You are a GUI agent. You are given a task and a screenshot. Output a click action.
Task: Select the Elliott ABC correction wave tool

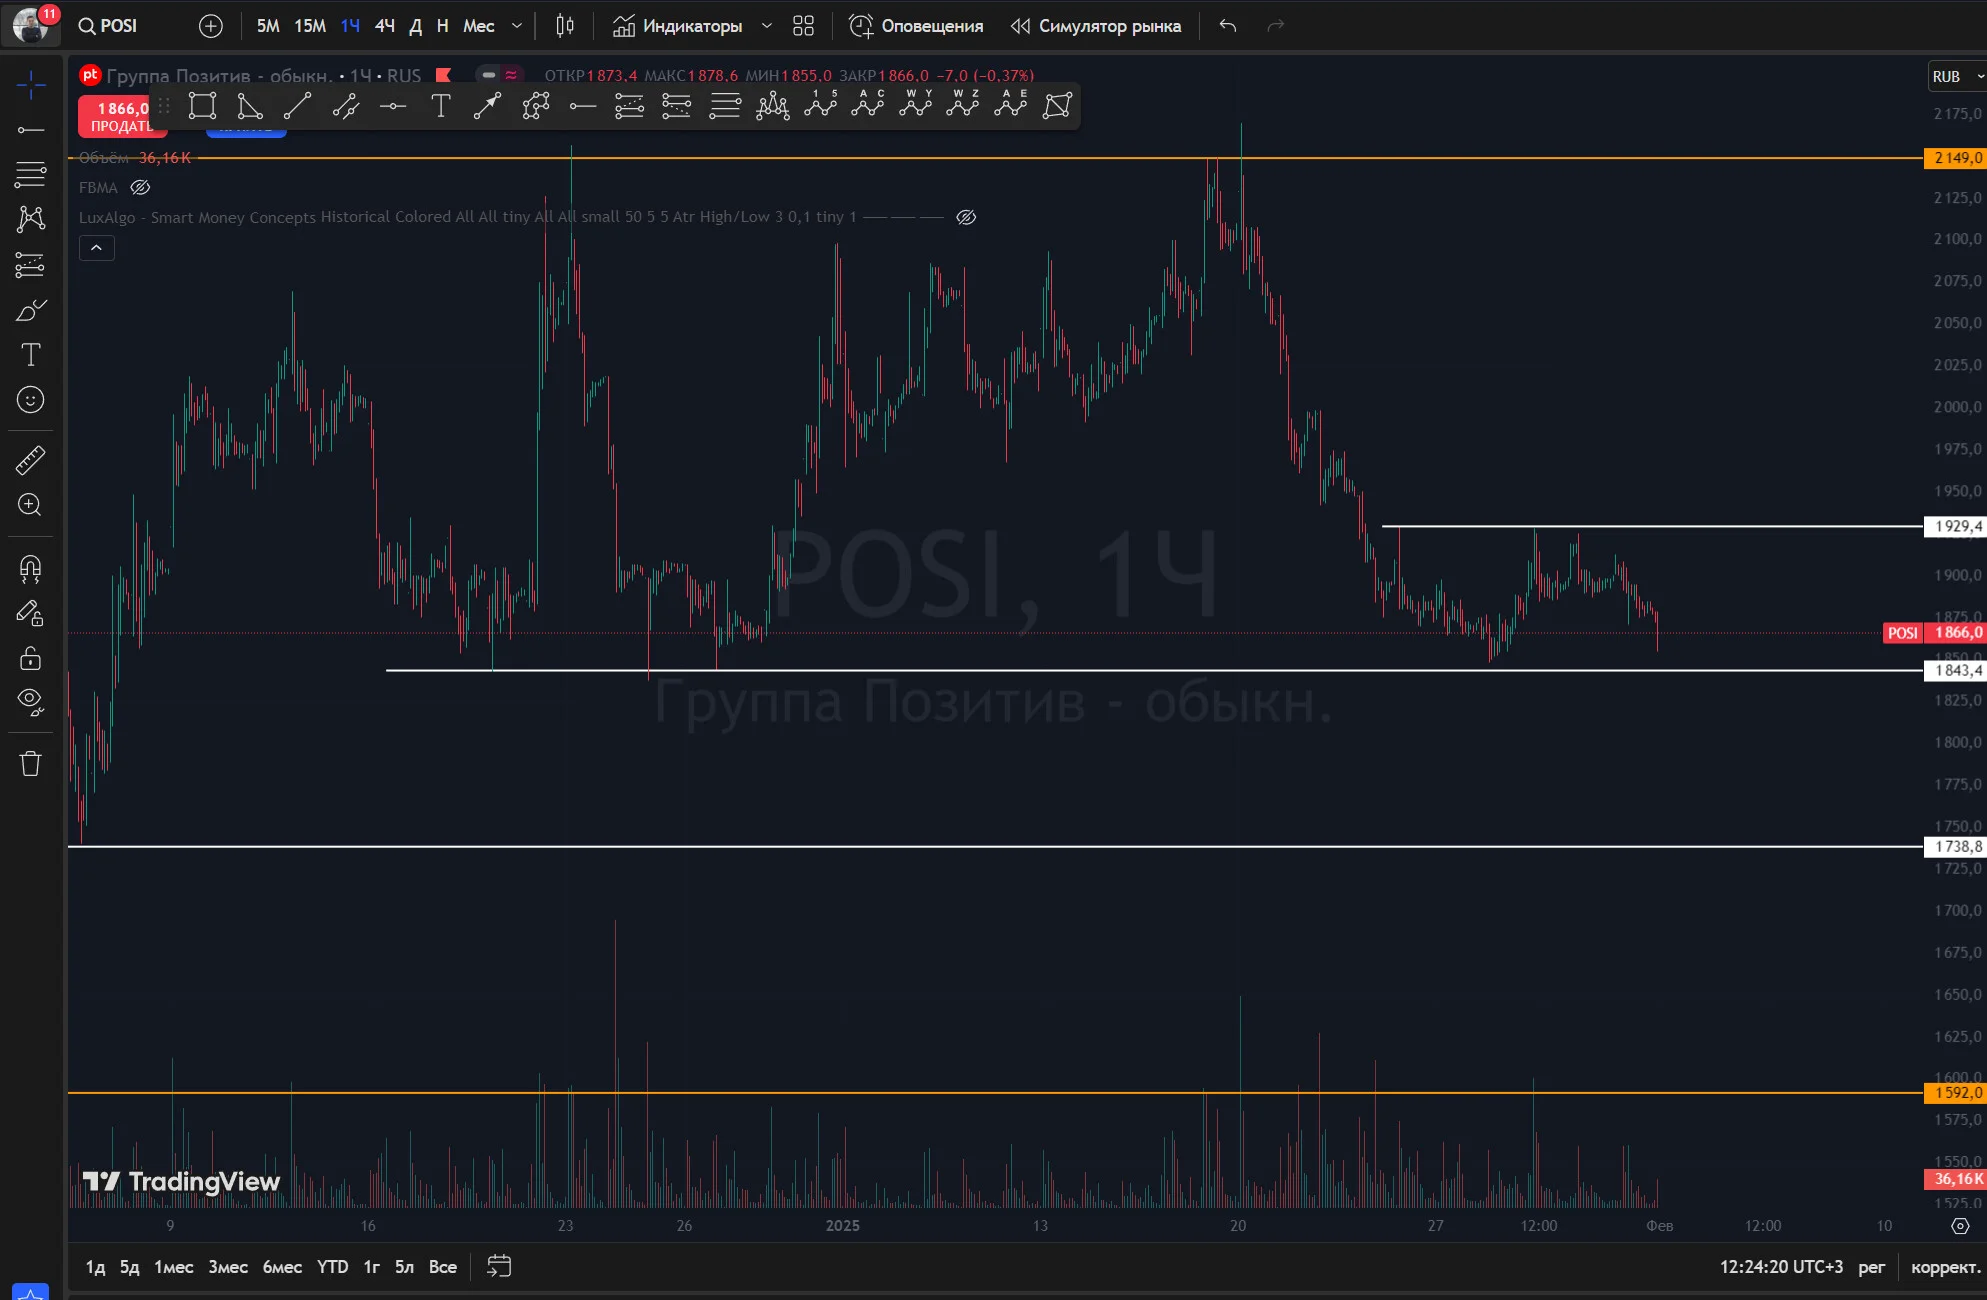click(868, 104)
